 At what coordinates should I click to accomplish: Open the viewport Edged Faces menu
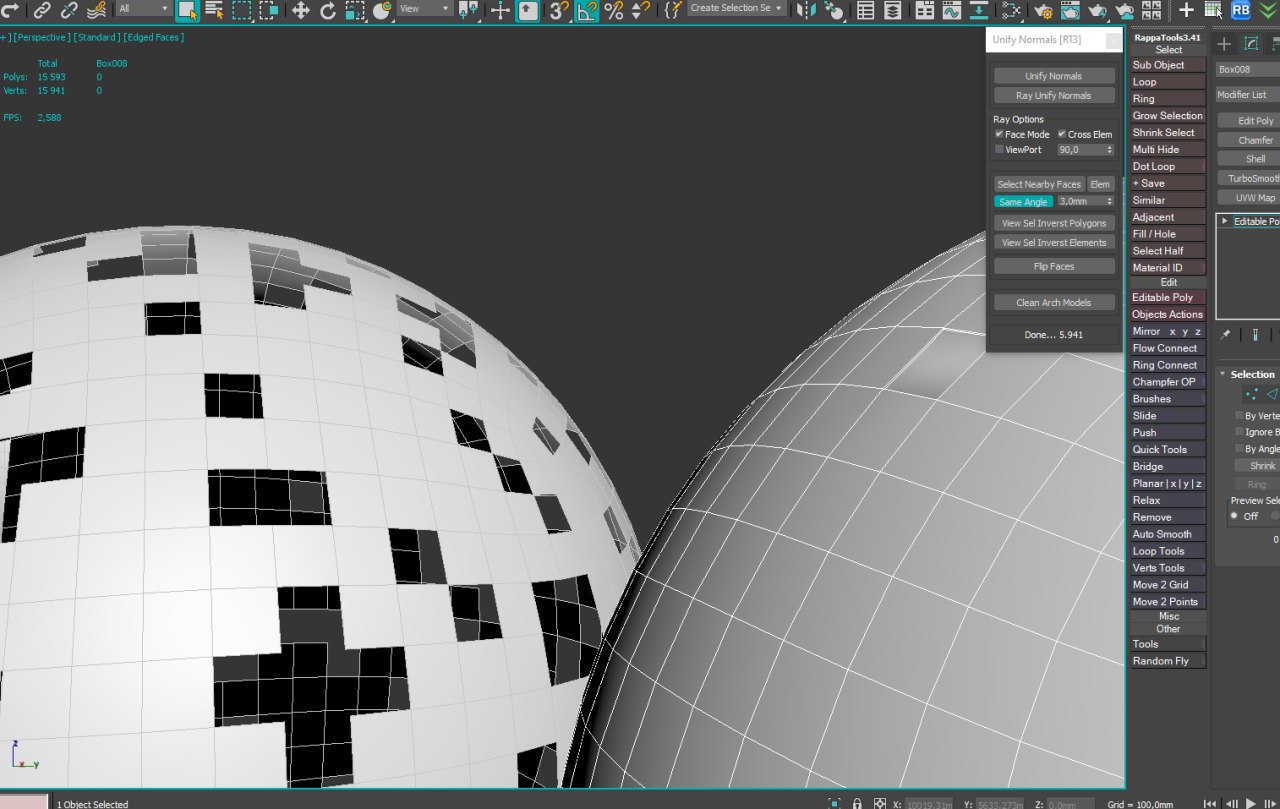point(153,37)
